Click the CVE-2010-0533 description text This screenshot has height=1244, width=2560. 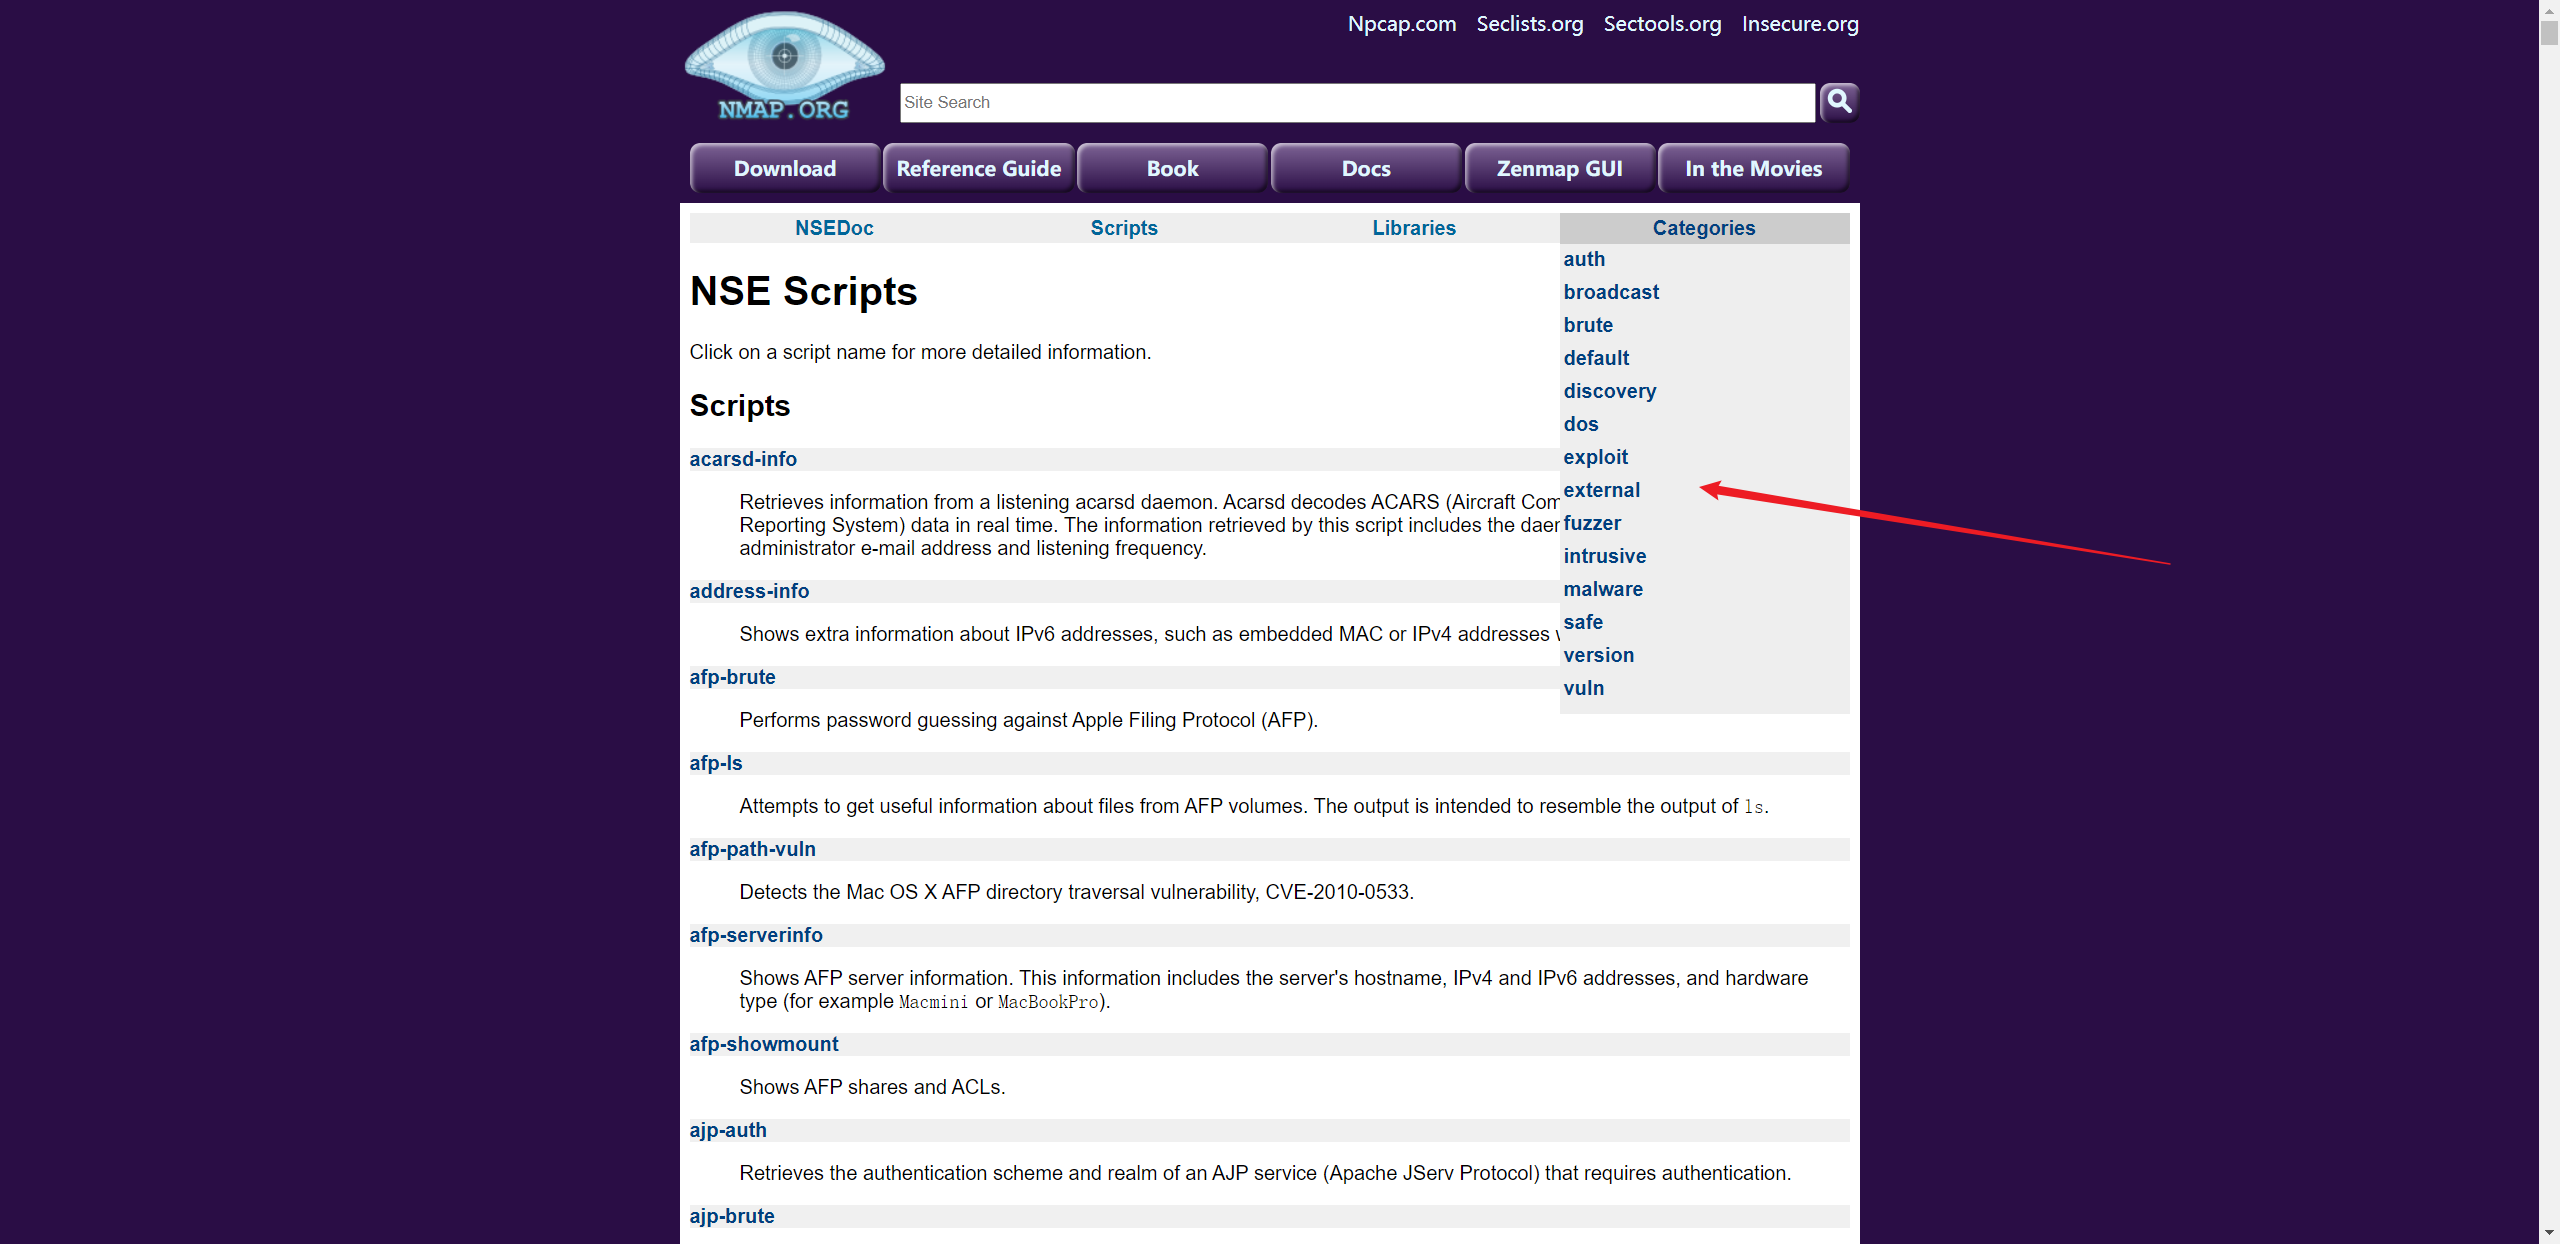(1076, 892)
